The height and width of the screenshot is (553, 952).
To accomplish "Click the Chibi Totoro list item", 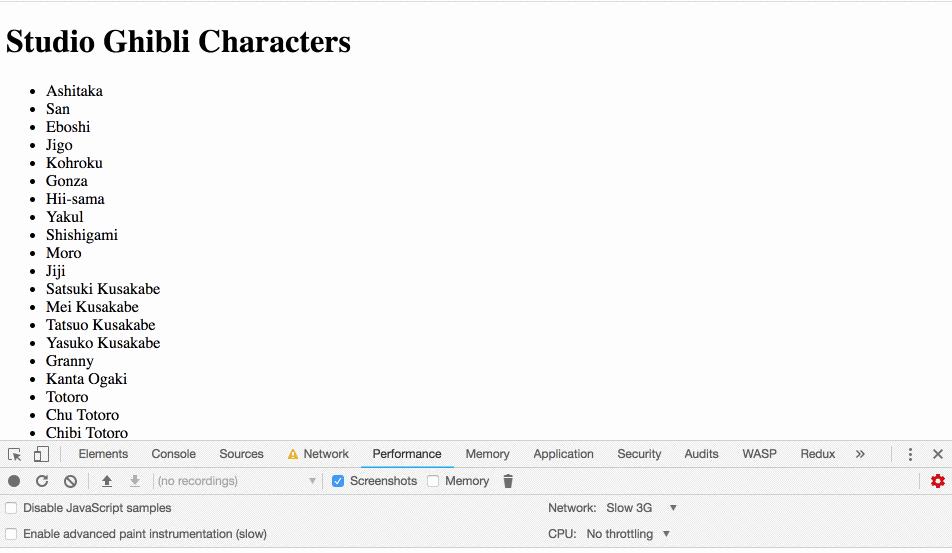I will [x=87, y=433].
